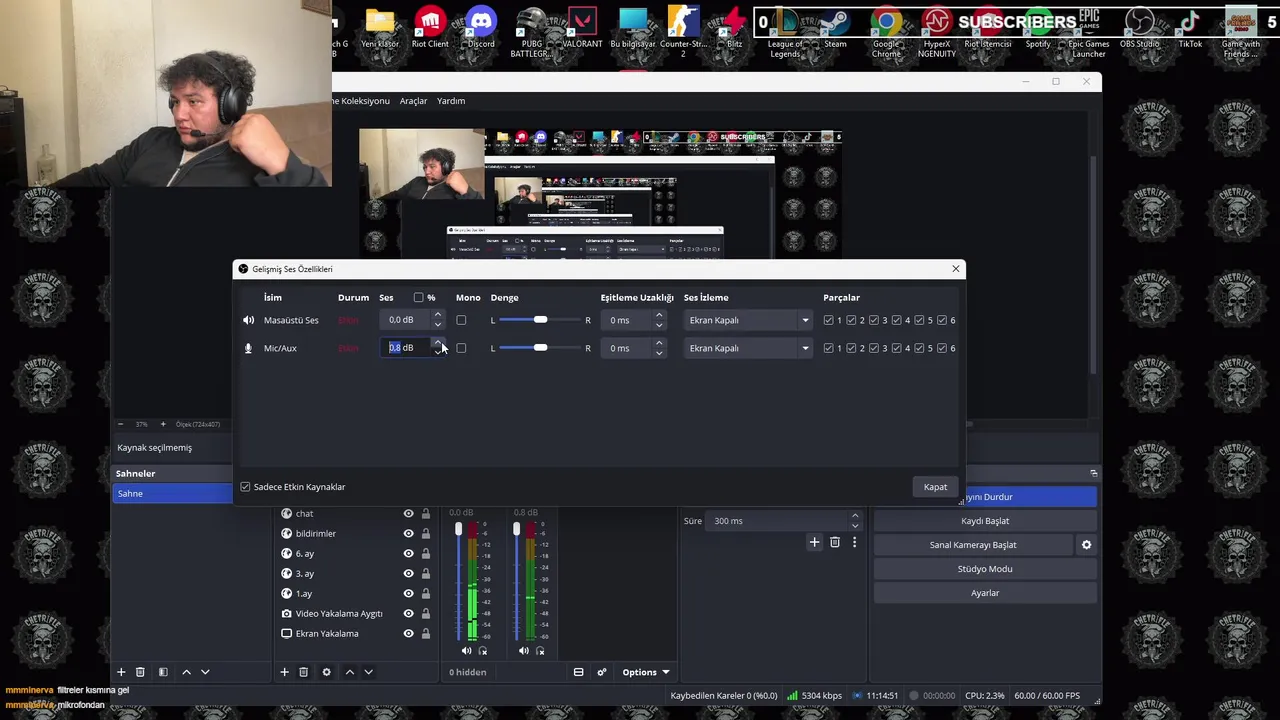This screenshot has height=720, width=1280.
Task: Open the TikTok desktop shortcut
Action: pyautogui.click(x=1190, y=28)
